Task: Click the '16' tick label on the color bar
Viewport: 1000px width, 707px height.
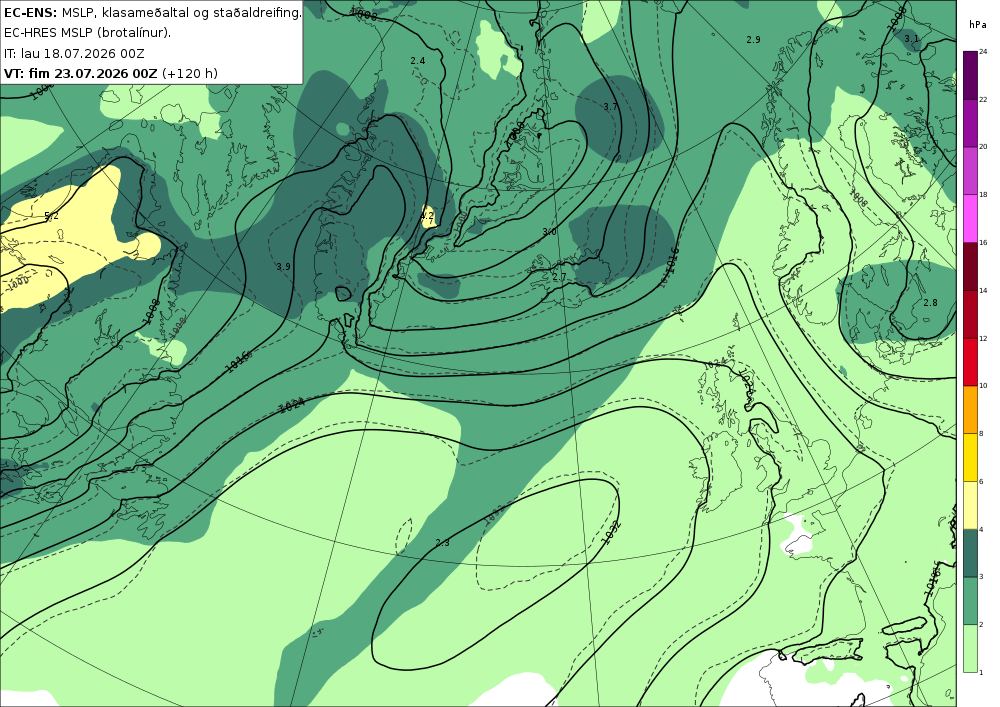Action: click(983, 242)
